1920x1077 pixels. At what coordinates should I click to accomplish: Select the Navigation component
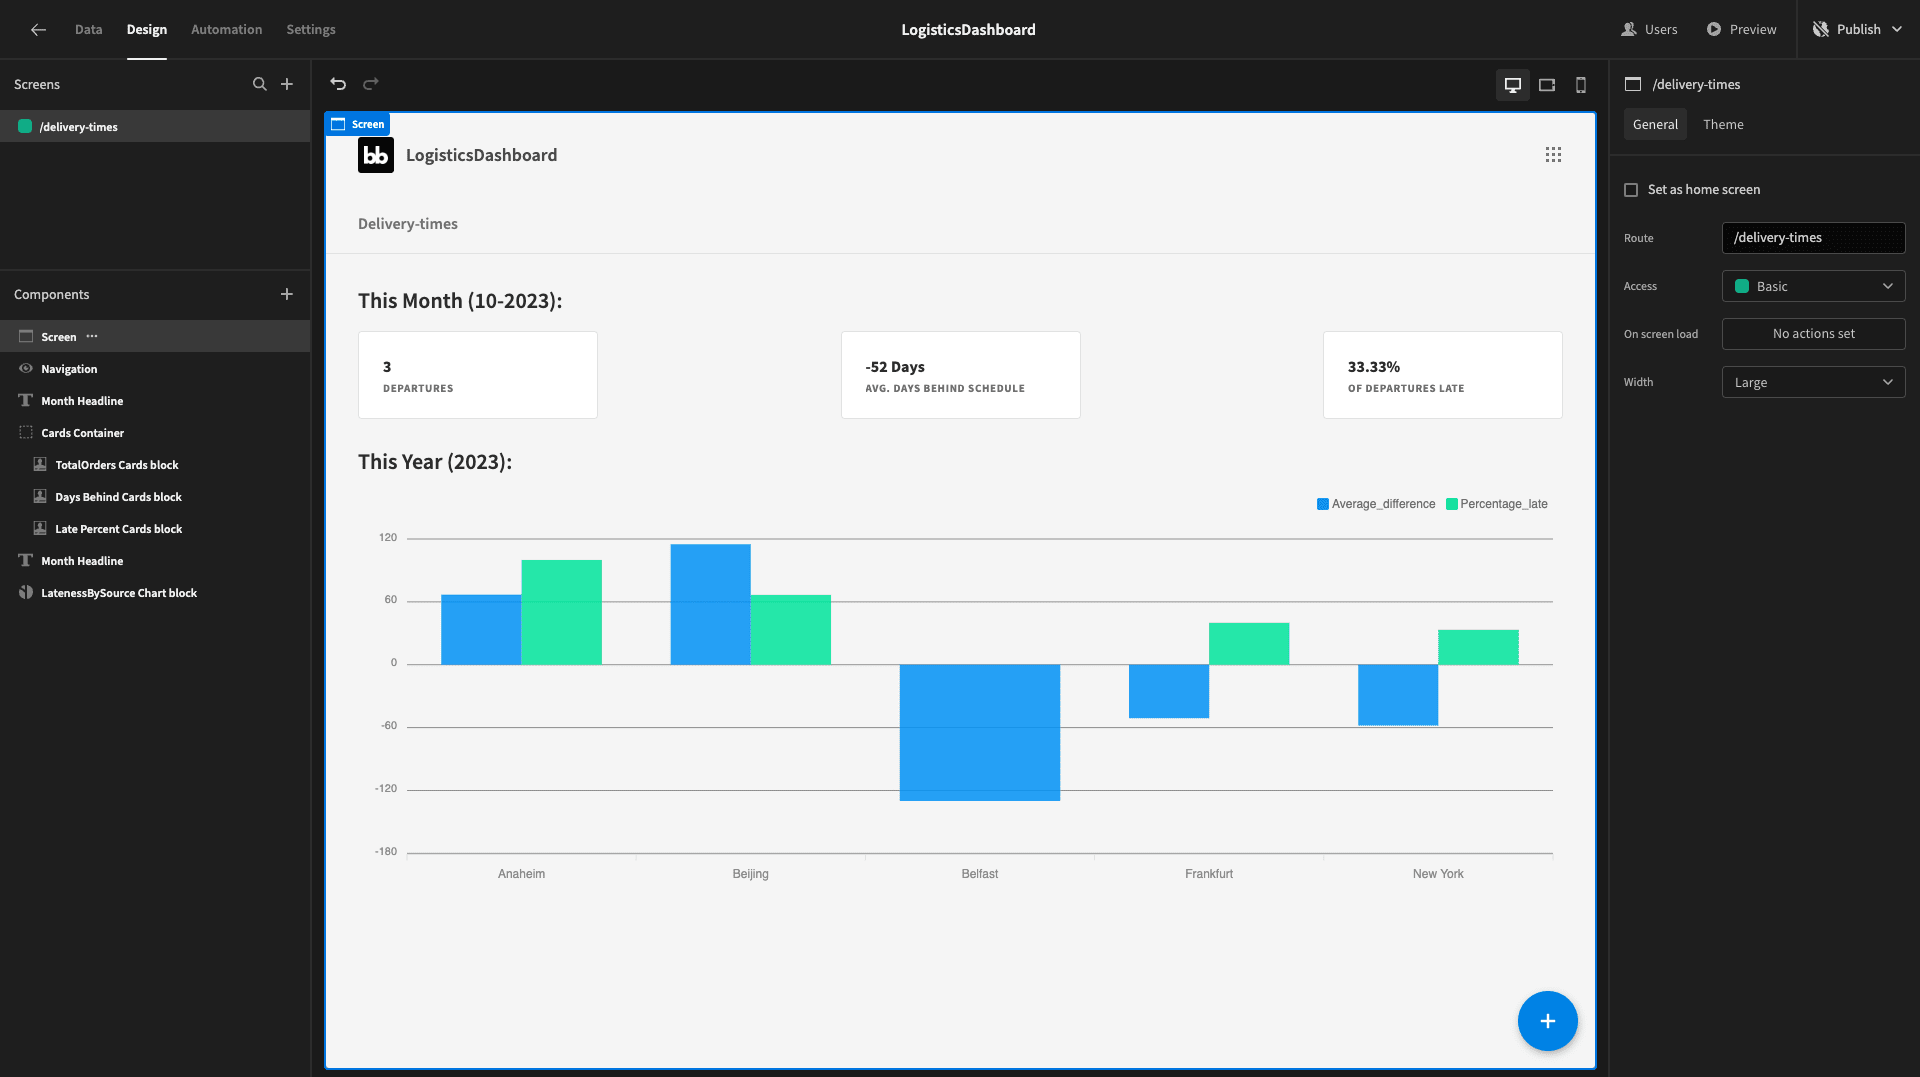pos(155,369)
